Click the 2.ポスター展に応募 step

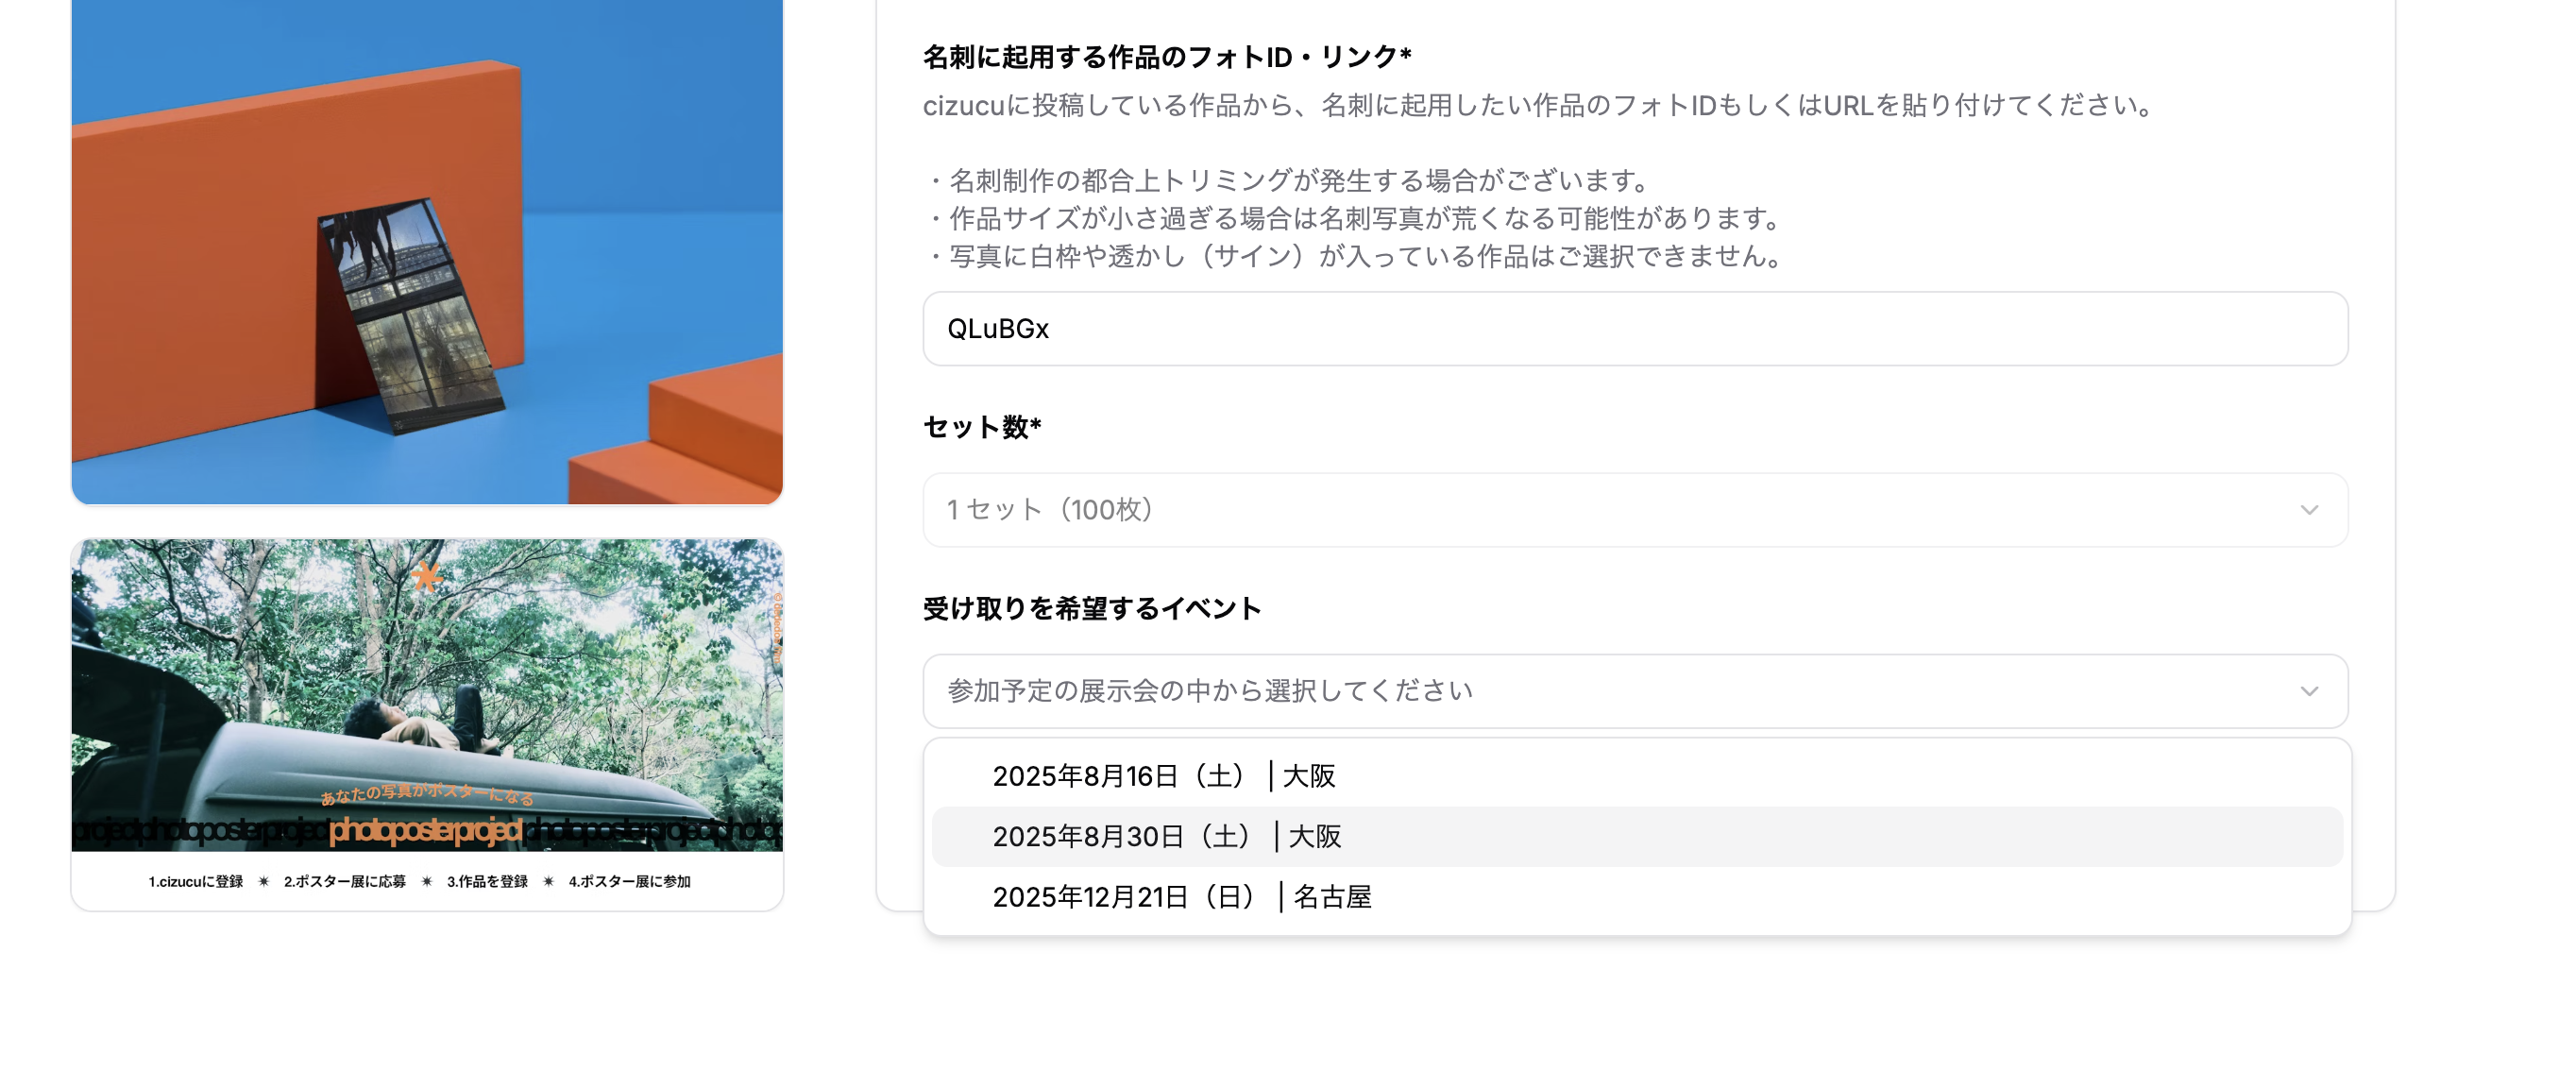345,881
